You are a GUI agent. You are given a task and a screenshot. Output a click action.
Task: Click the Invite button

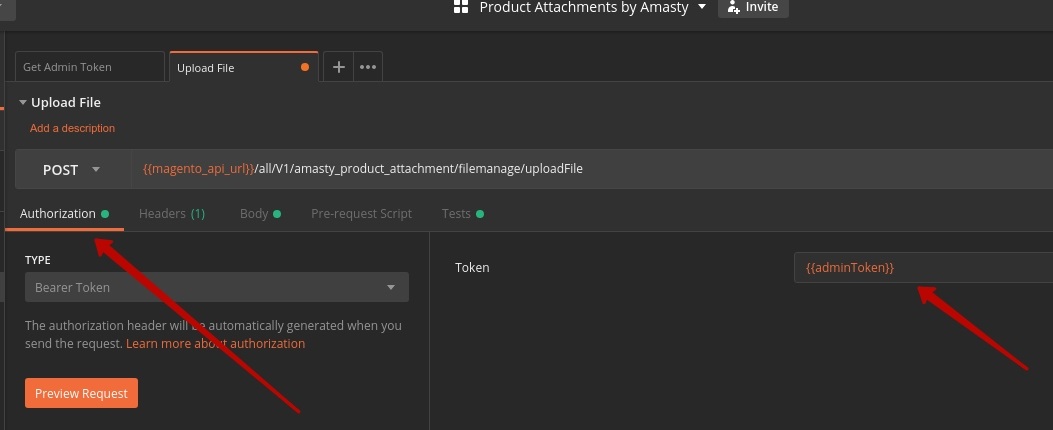[x=753, y=7]
